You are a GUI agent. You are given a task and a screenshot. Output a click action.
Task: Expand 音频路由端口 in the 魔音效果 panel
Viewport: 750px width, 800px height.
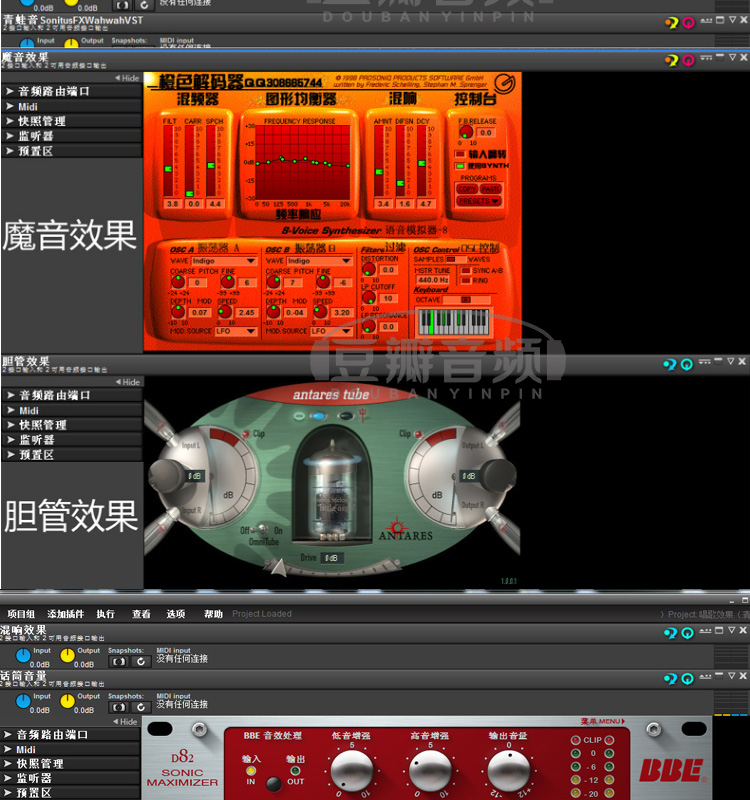pos(71,91)
